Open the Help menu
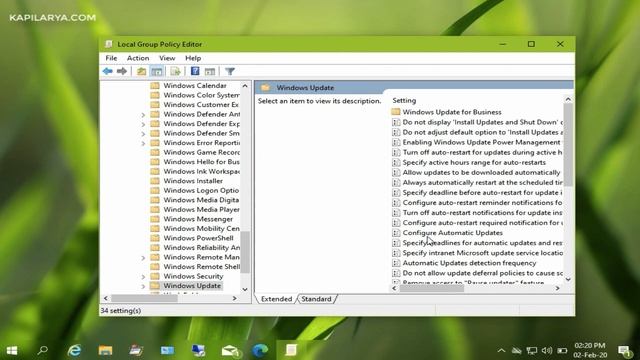 [193, 58]
